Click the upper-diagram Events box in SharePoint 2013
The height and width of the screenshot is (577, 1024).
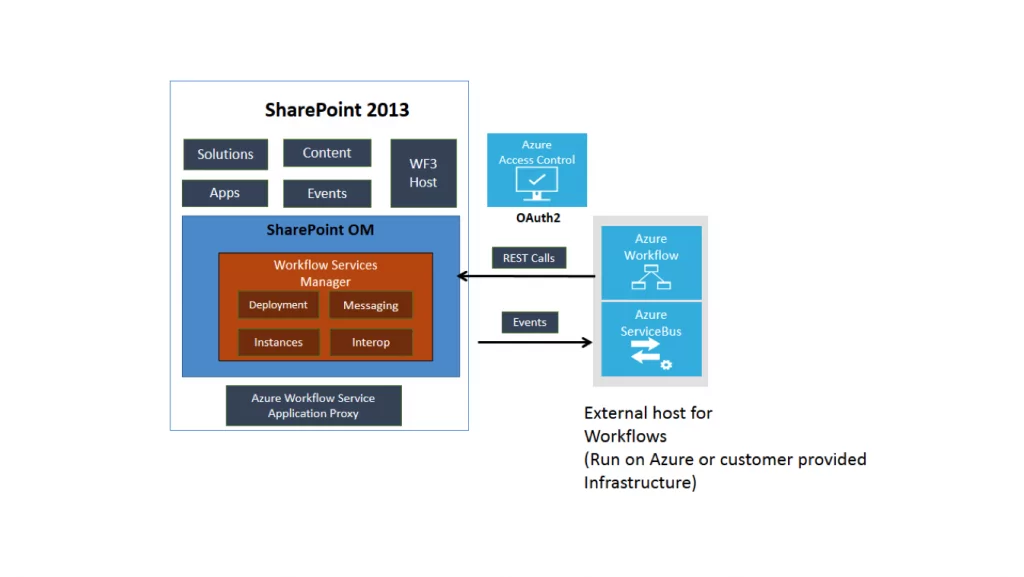tap(327, 193)
